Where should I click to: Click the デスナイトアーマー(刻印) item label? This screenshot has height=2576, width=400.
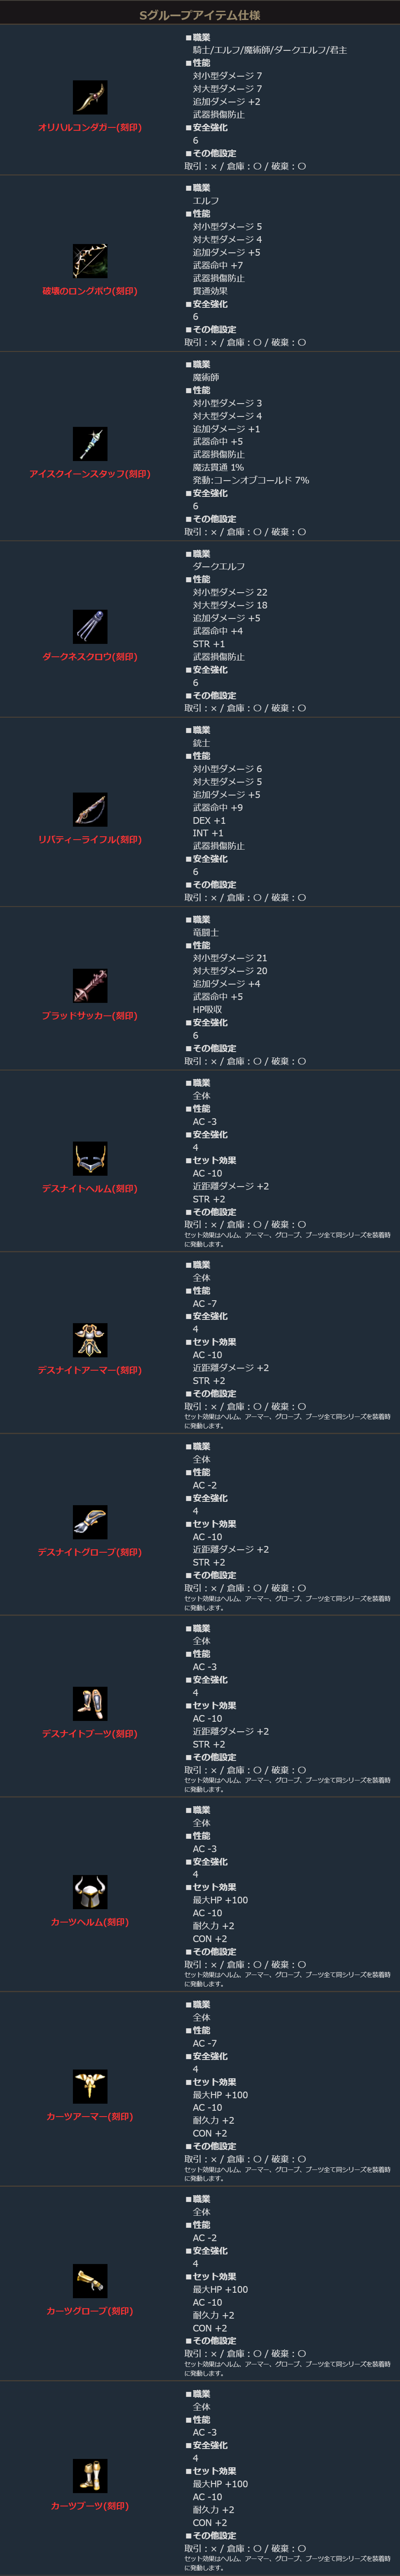(x=90, y=1370)
